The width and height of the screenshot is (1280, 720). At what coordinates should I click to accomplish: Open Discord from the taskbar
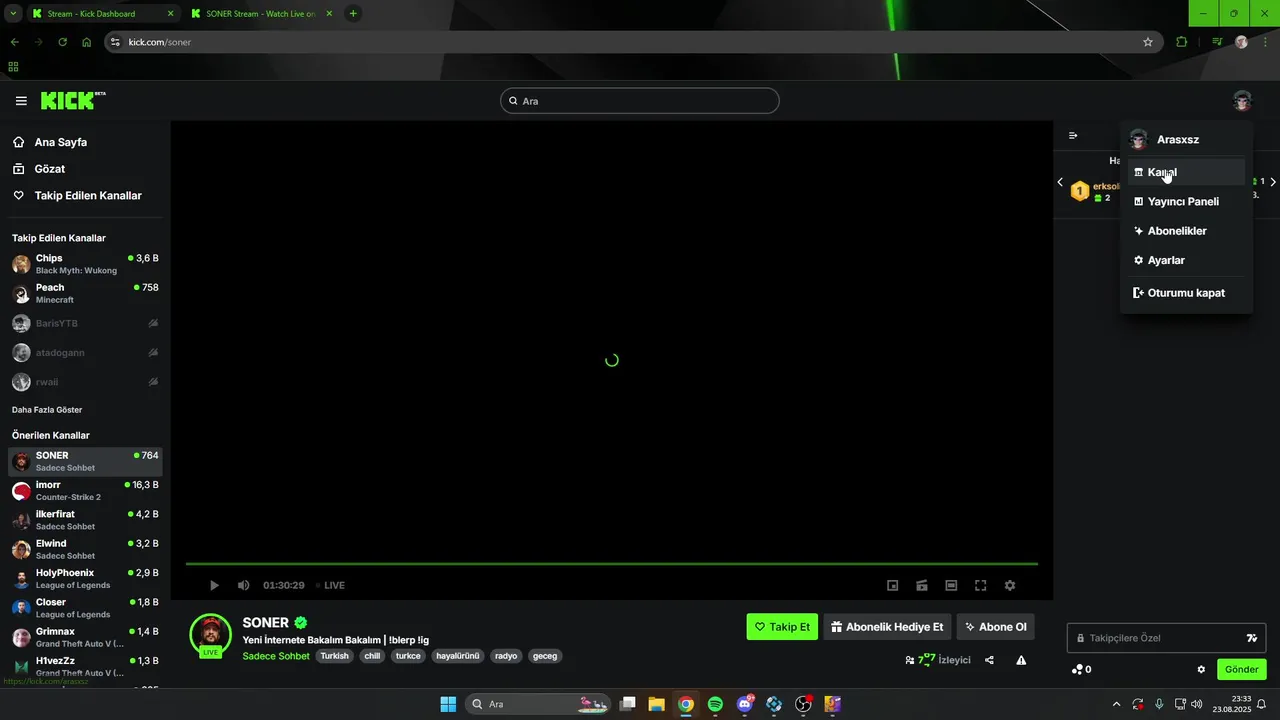point(745,704)
